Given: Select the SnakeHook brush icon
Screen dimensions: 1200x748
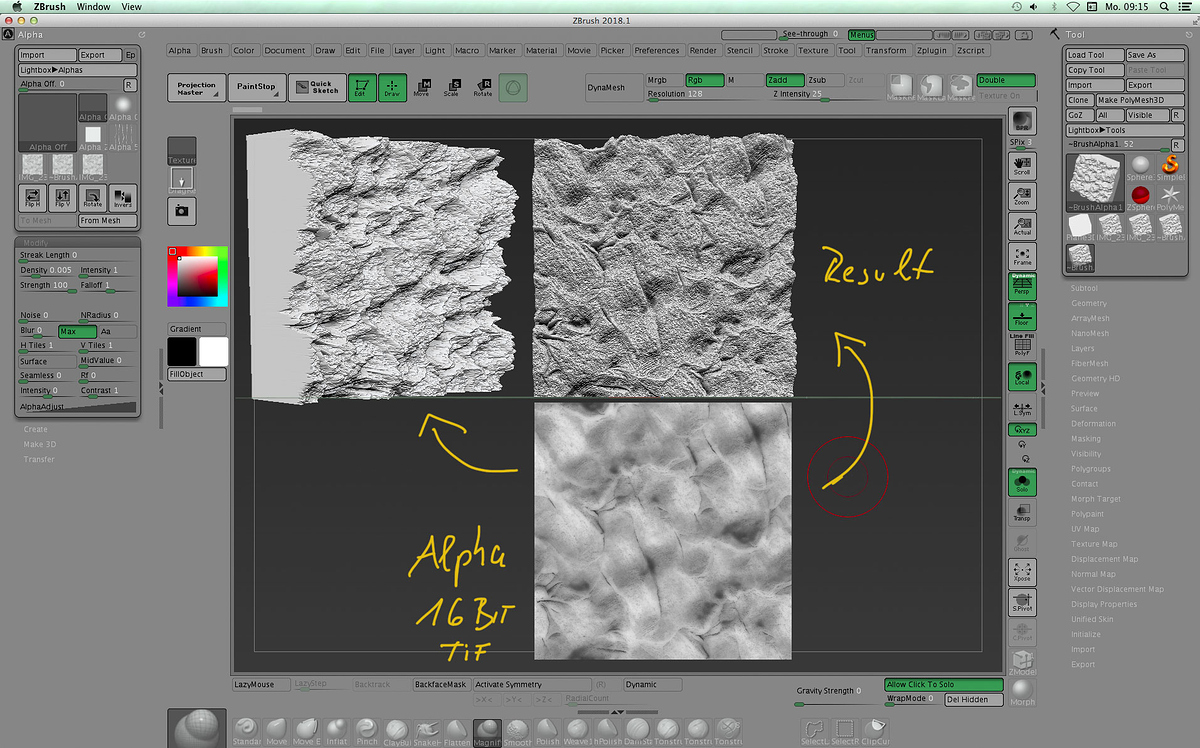Looking at the screenshot, I should pos(427,732).
